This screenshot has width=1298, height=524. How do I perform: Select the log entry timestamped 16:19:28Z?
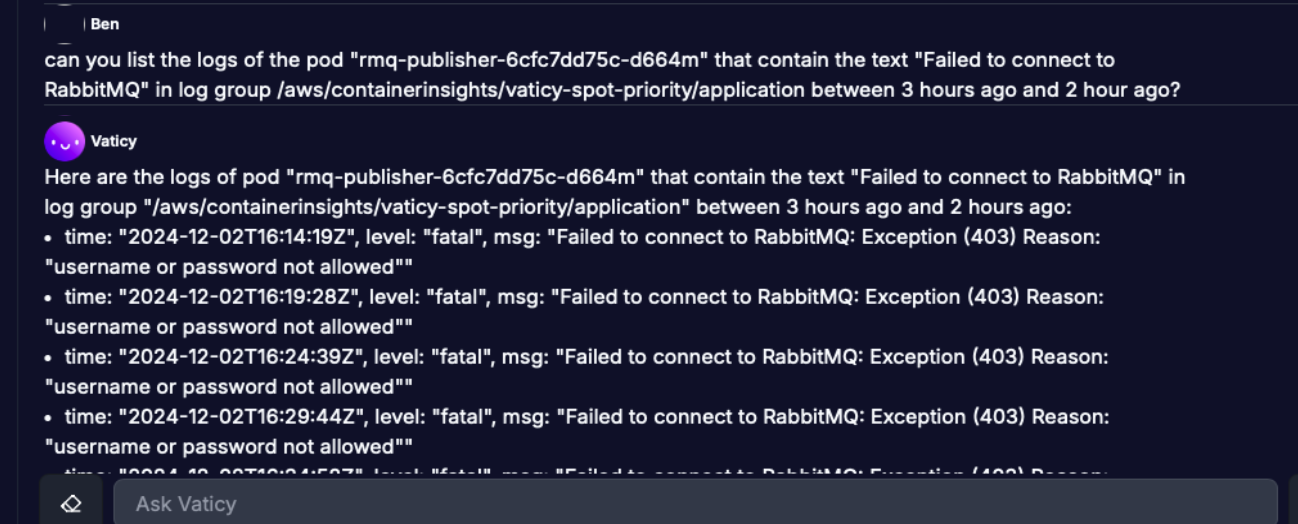[575, 312]
